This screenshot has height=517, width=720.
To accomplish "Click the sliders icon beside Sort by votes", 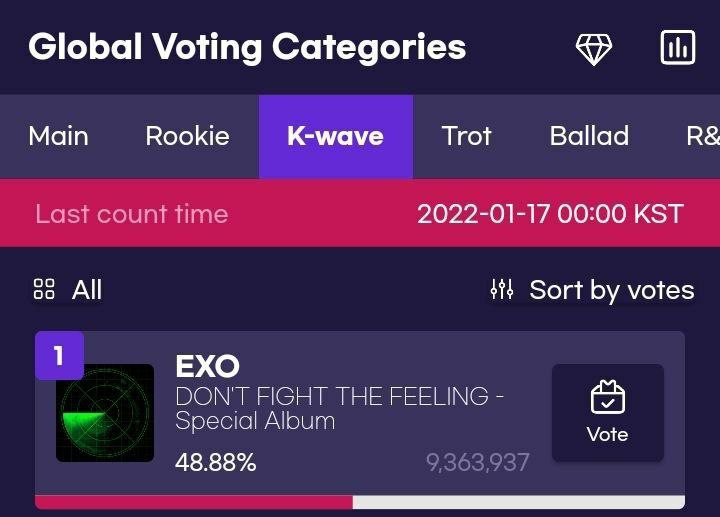I will coord(502,289).
